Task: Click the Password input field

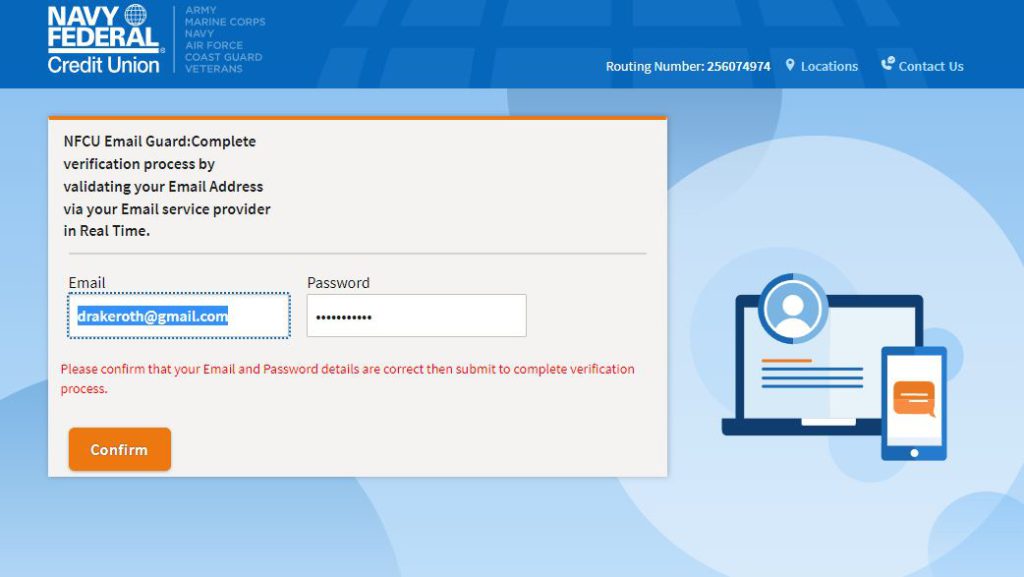Action: click(x=417, y=316)
